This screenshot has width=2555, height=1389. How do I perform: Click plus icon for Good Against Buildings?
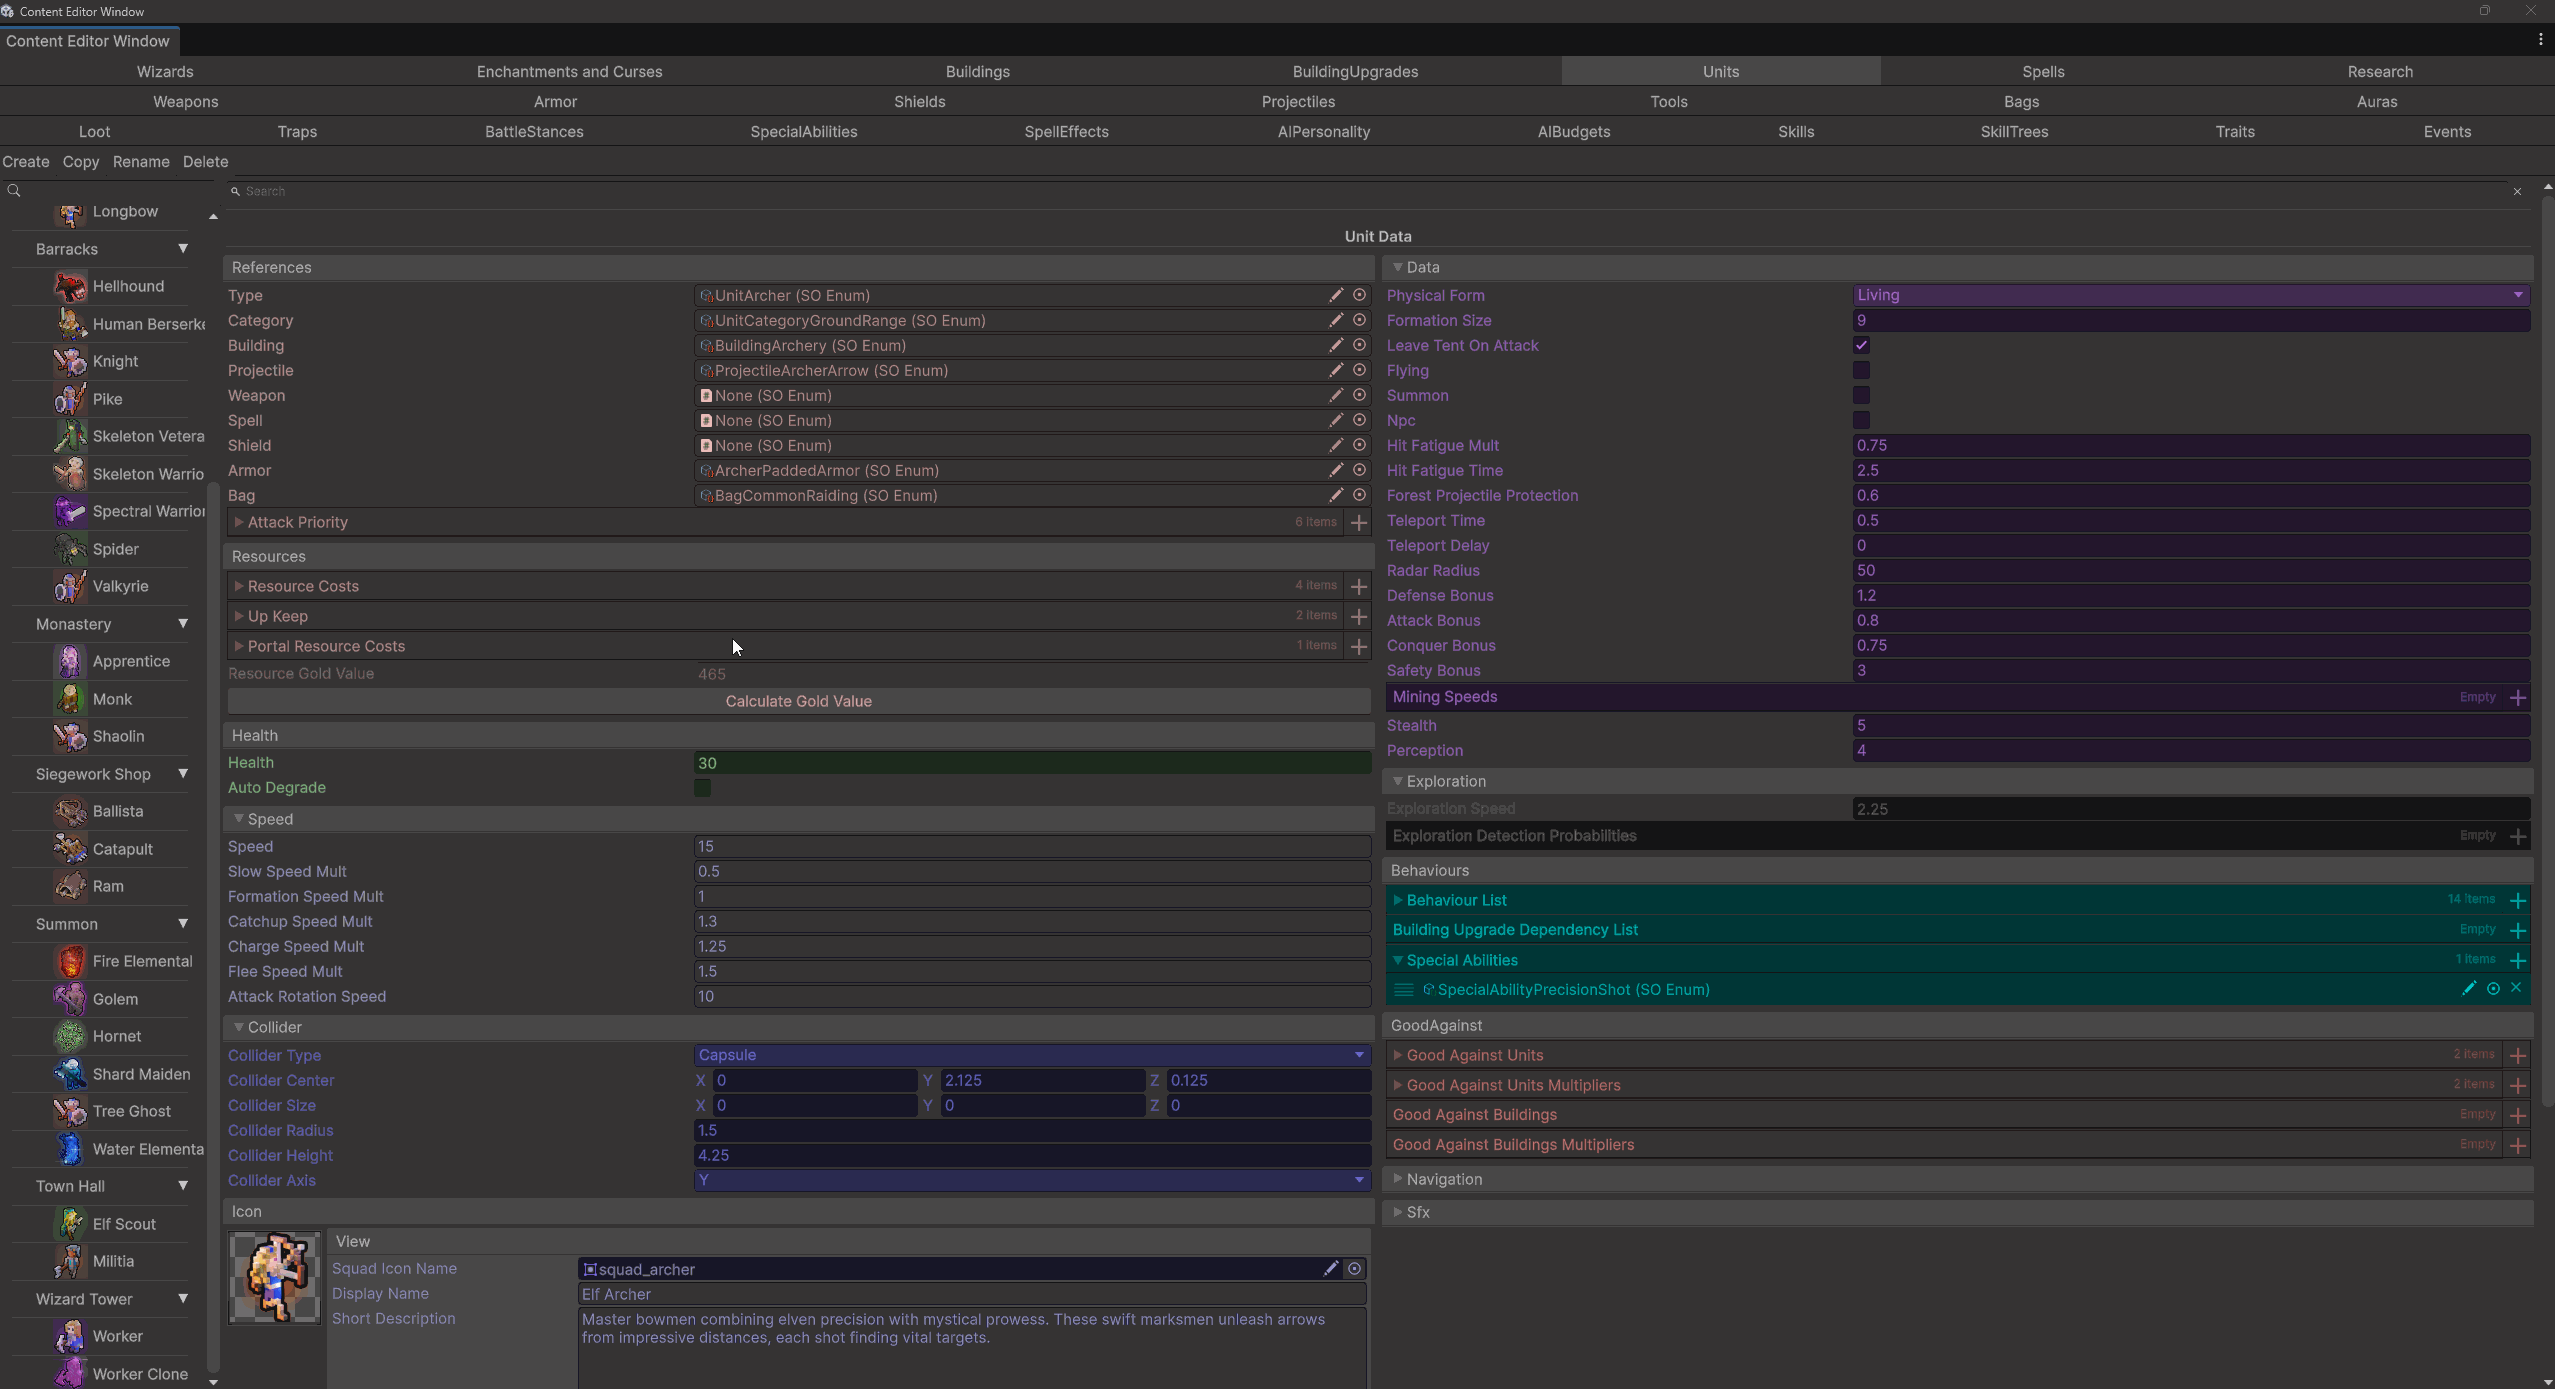2518,1115
